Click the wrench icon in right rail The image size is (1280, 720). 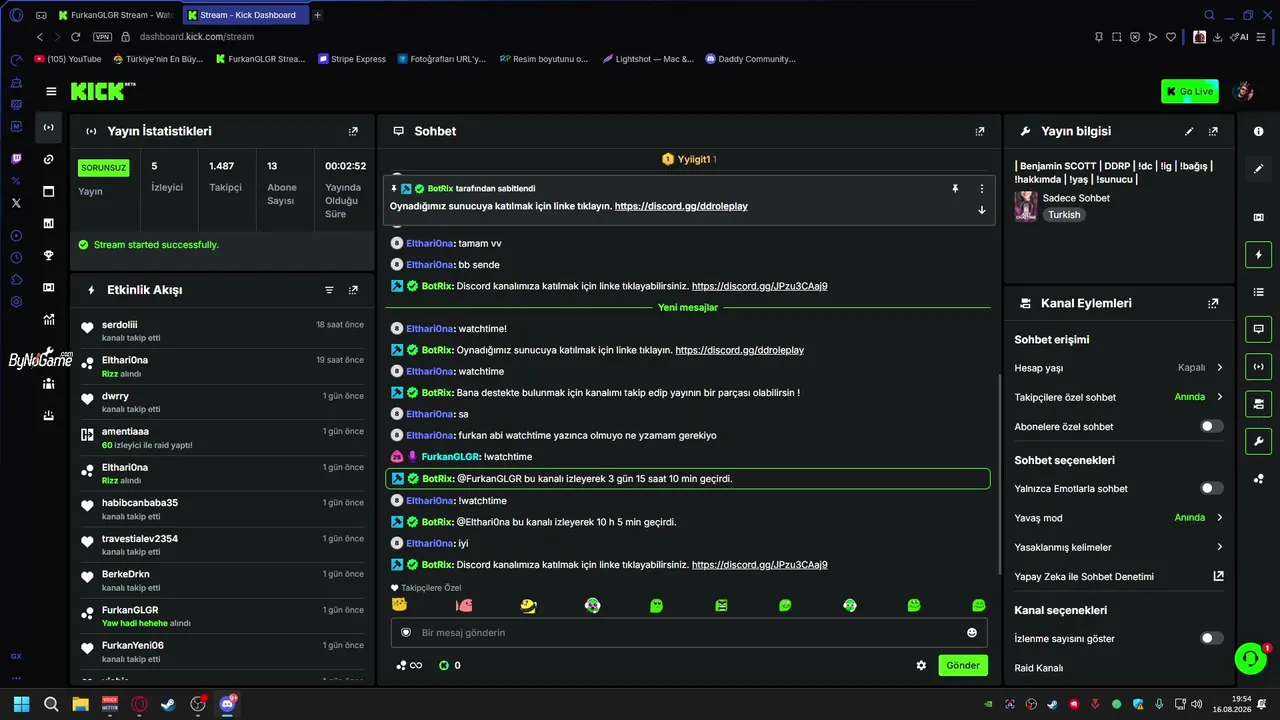pos(1259,441)
